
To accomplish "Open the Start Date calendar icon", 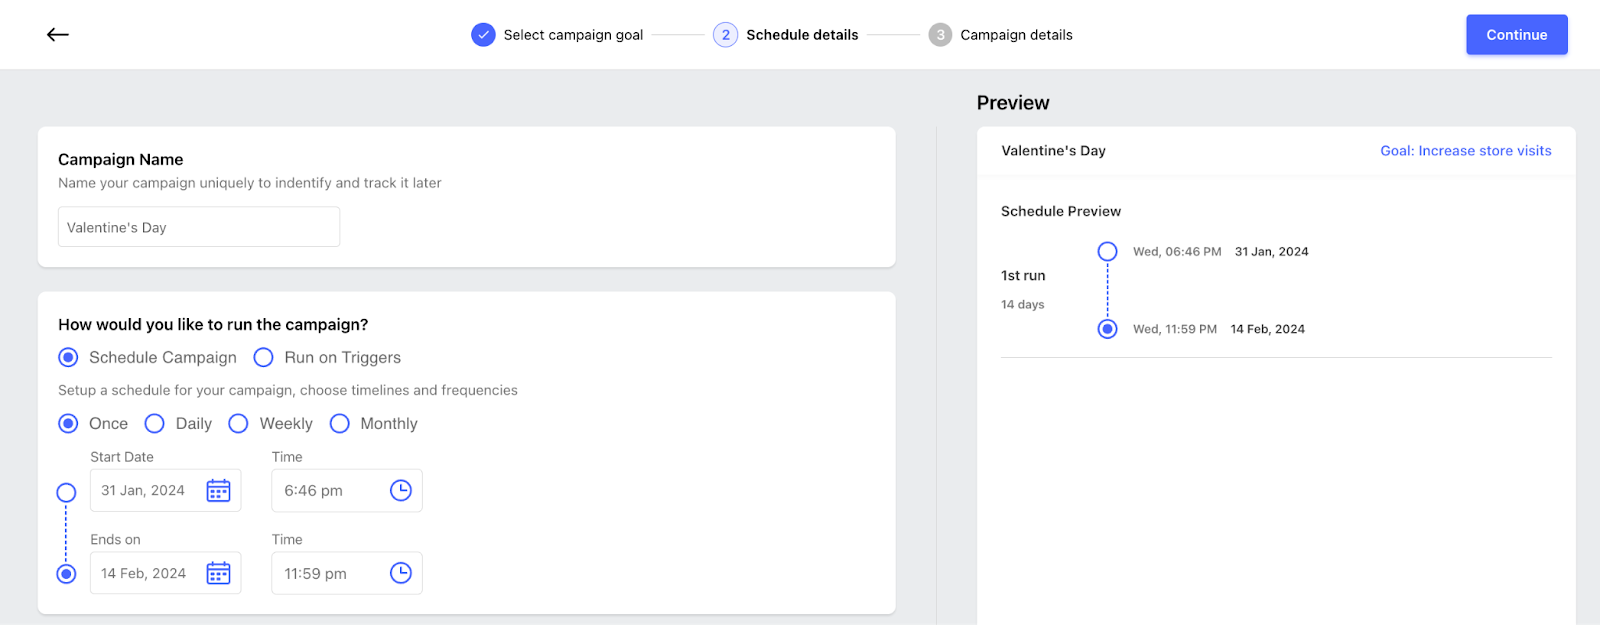I will (218, 491).
